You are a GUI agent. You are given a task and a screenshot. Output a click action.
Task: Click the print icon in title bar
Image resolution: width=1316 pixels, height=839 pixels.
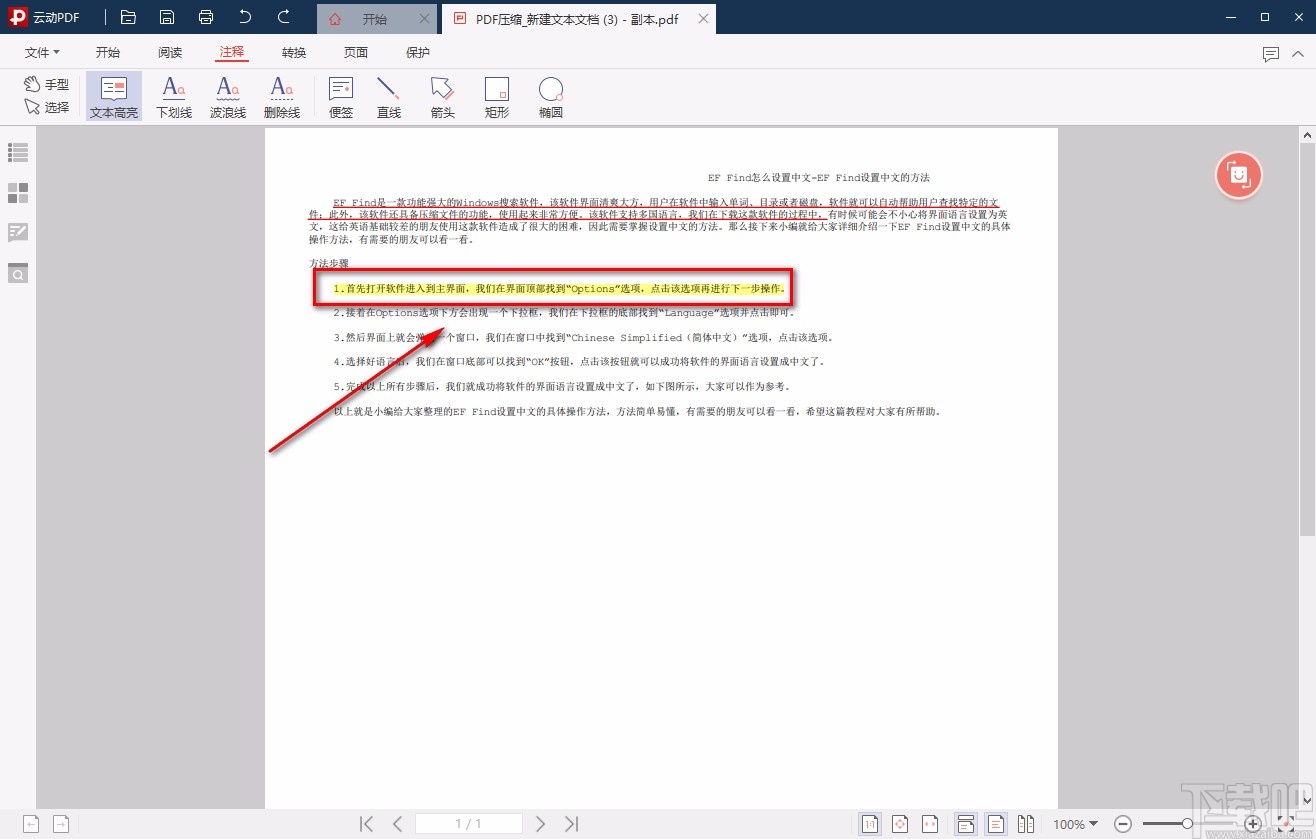click(x=206, y=17)
